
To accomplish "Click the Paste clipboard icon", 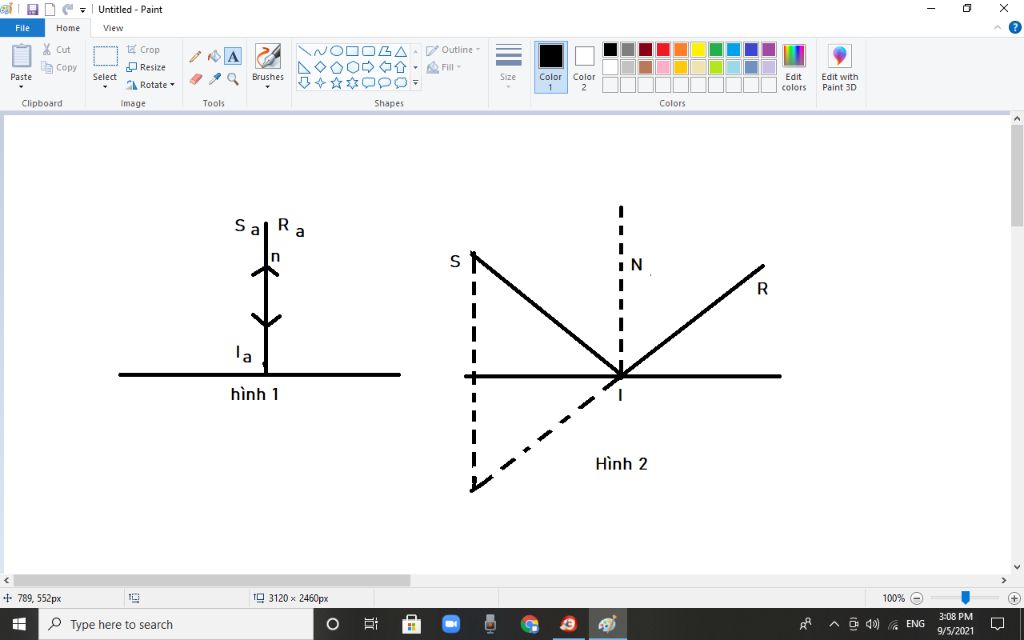I will coord(21,56).
